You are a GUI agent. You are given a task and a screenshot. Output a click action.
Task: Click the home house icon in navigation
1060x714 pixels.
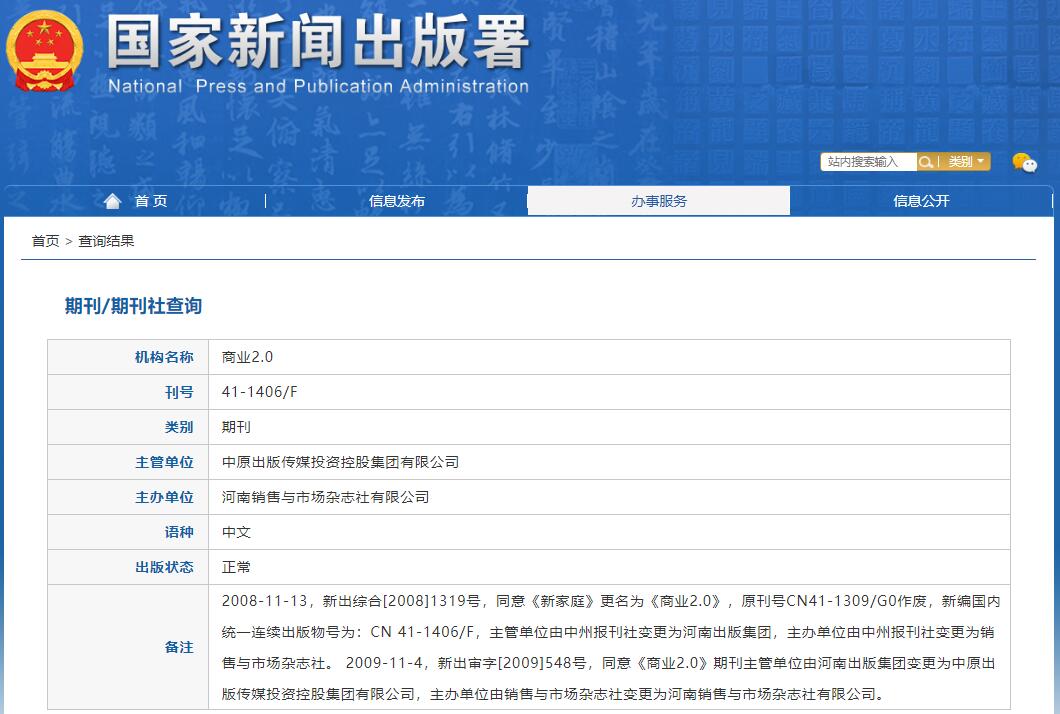[x=112, y=201]
